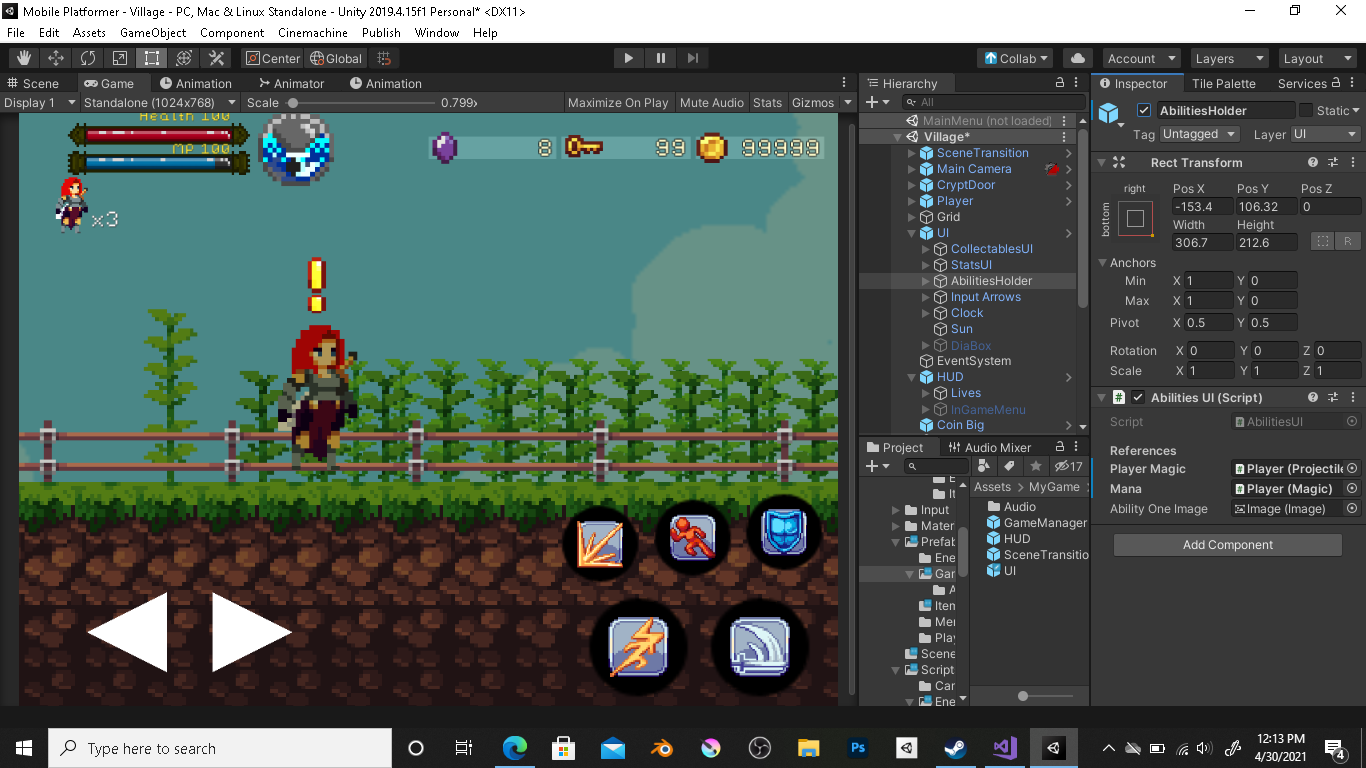
Task: Select the Rotate tool
Action: [88, 58]
